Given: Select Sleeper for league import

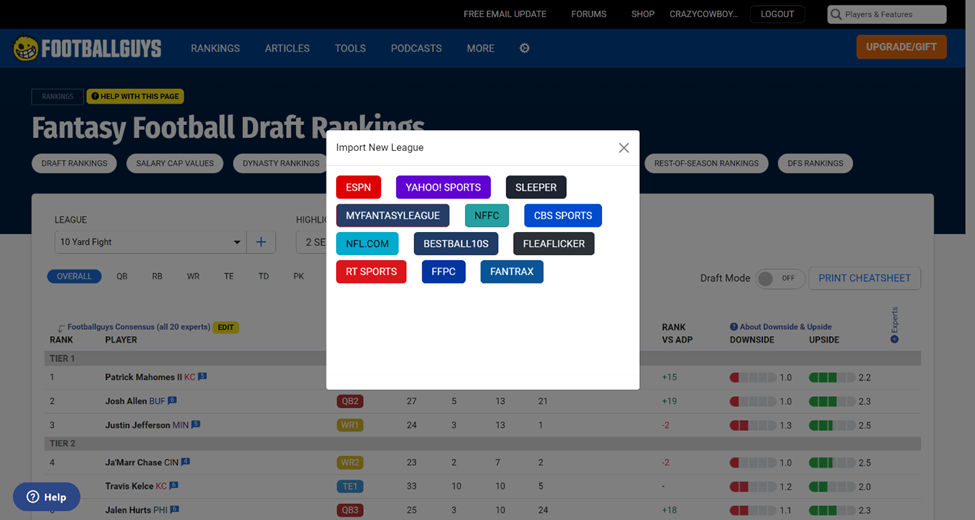Looking at the screenshot, I should tap(536, 187).
